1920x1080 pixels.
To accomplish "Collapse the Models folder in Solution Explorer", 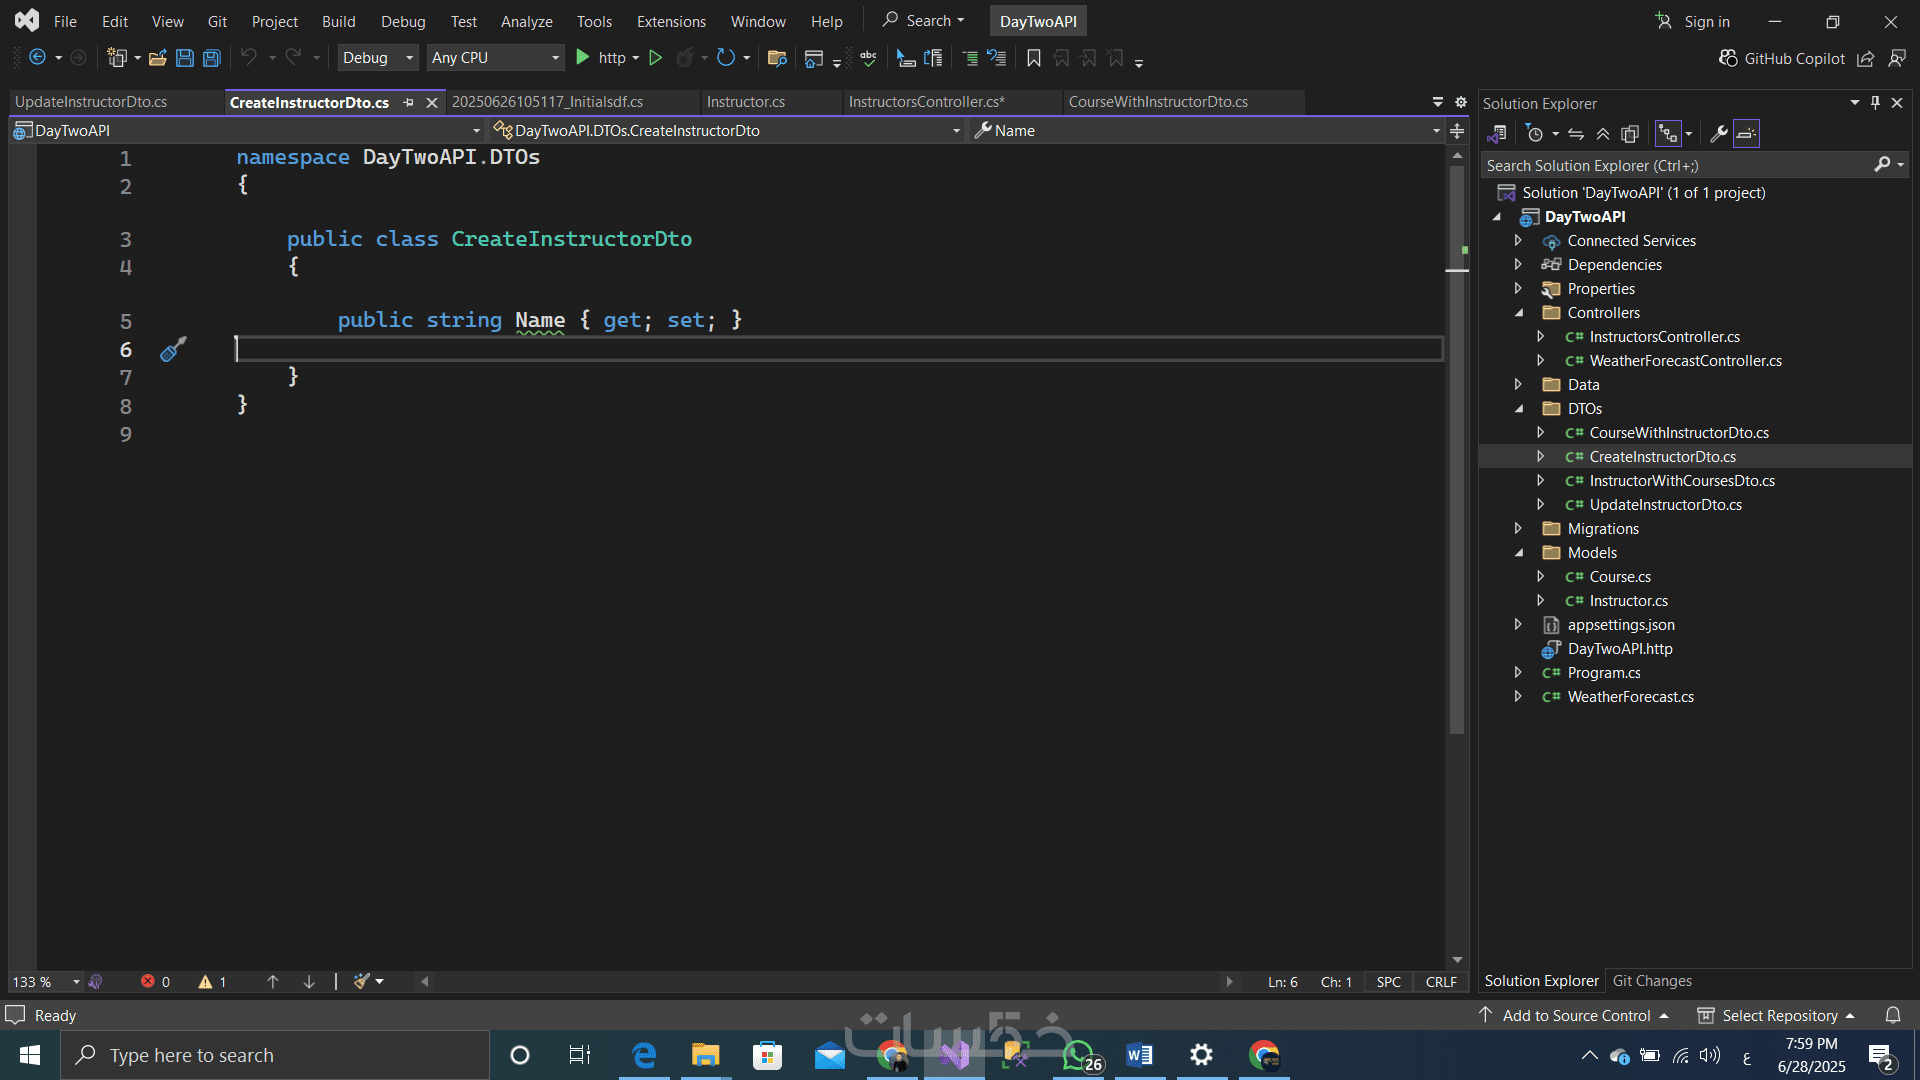I will [1519, 553].
